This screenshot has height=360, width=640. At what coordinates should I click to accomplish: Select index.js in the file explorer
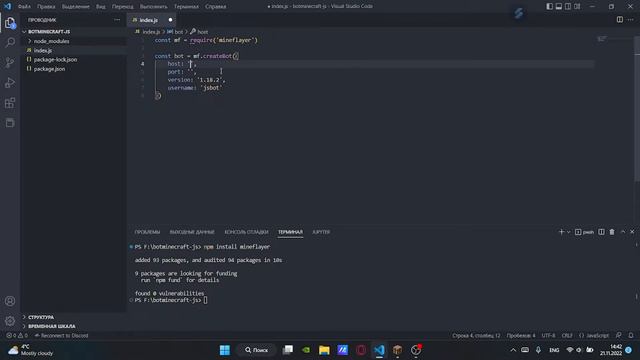pos(73,50)
